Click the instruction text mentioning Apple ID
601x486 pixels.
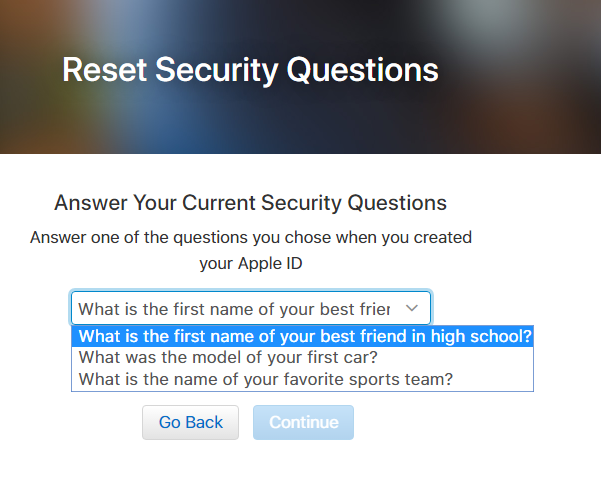pyautogui.click(x=250, y=251)
